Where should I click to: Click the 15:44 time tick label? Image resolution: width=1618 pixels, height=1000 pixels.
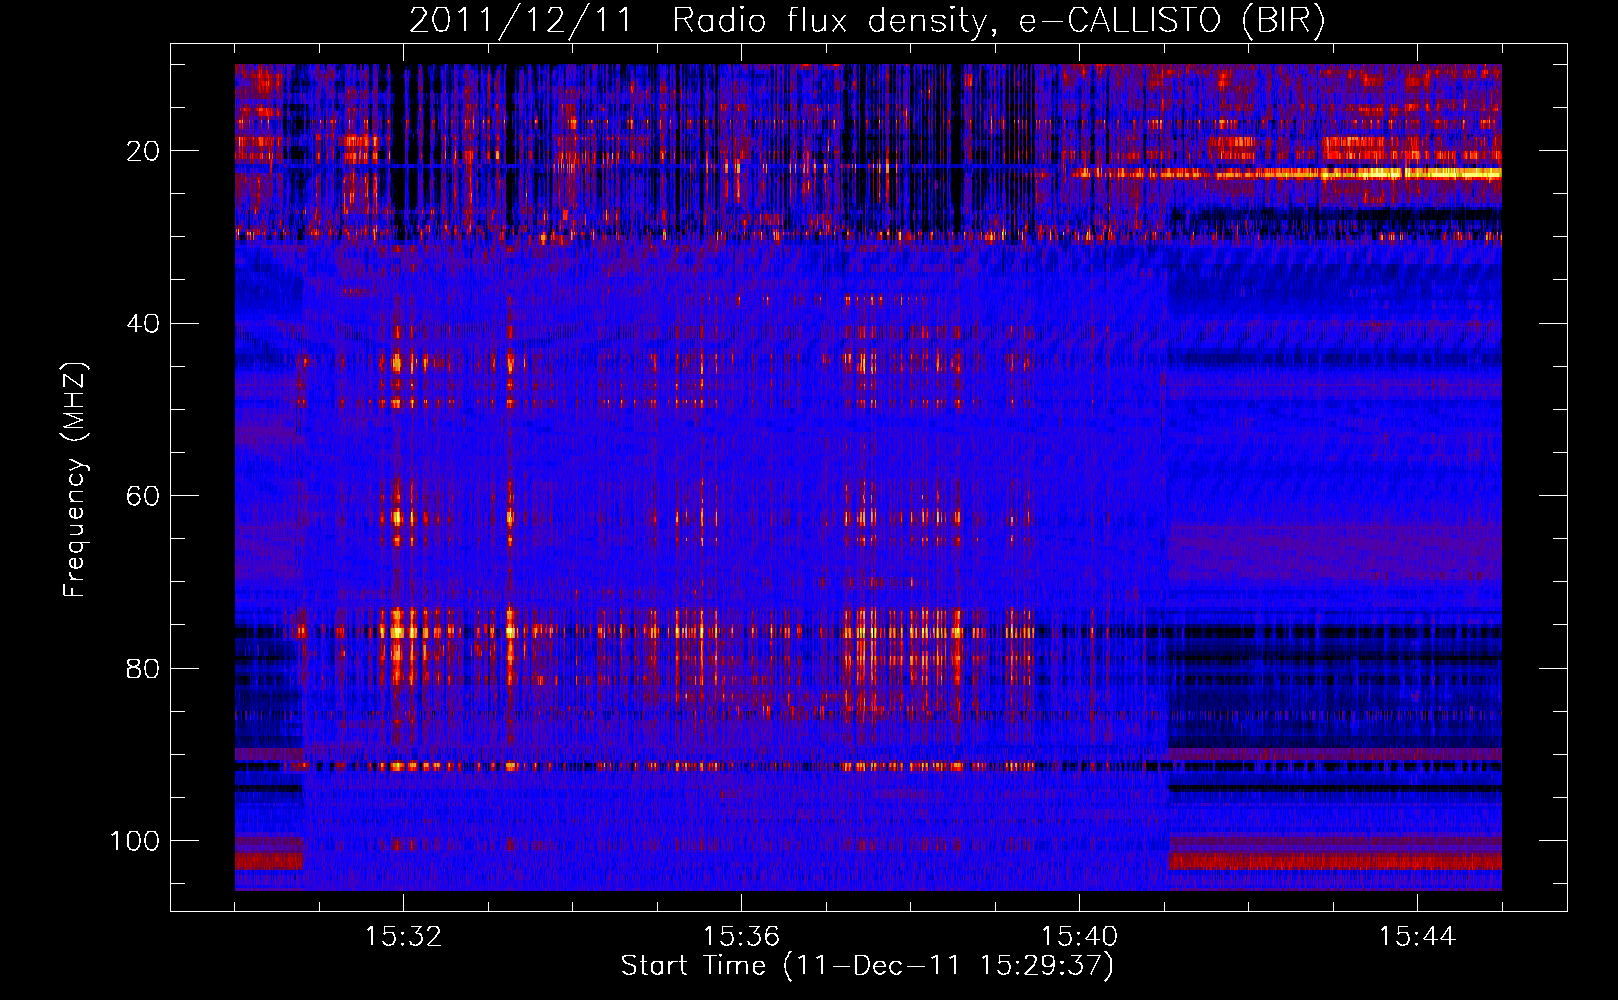[x=1417, y=937]
